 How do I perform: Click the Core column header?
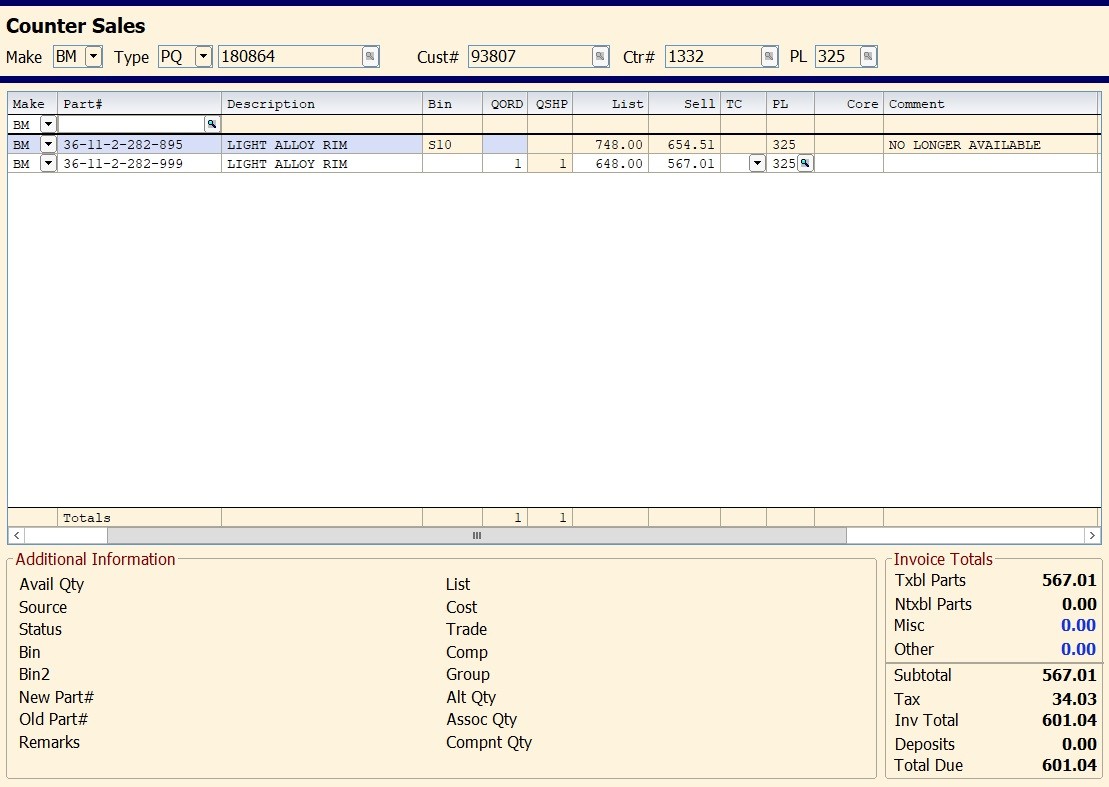[x=849, y=104]
